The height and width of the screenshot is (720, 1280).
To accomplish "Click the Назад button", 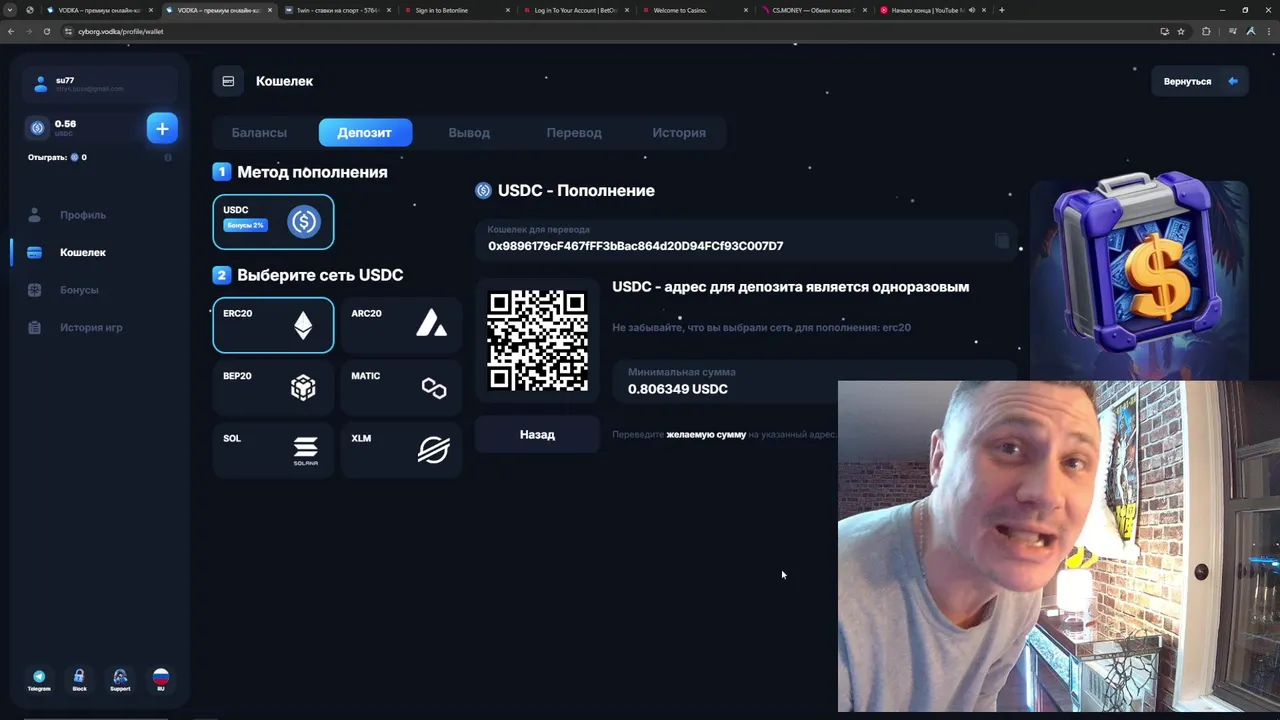I will pyautogui.click(x=537, y=434).
